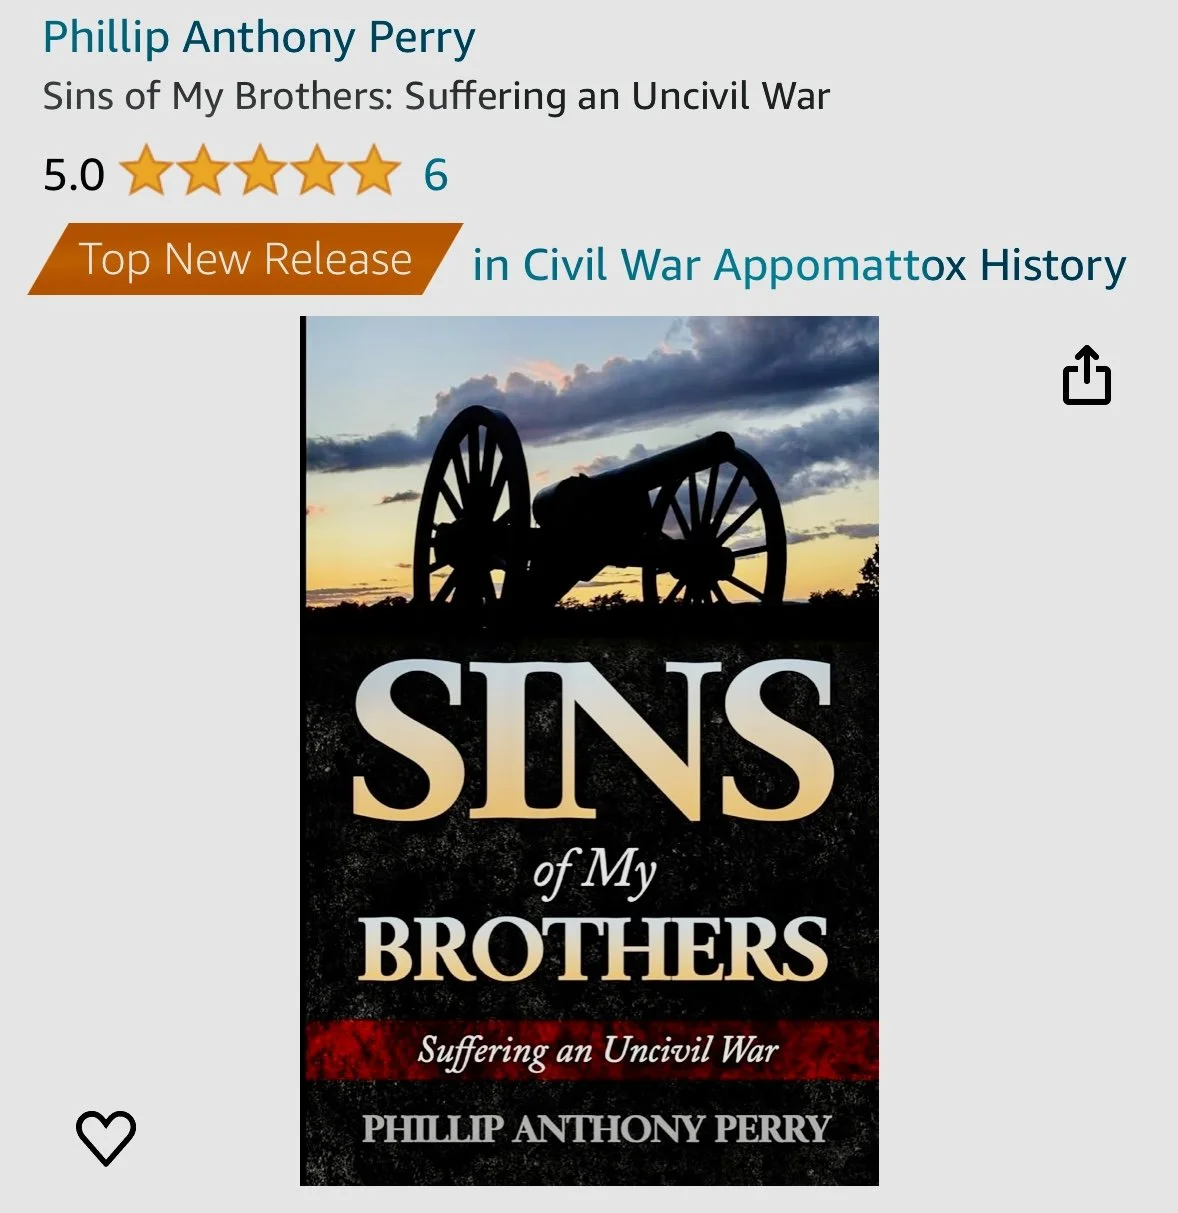Screen dimensions: 1178x1213
Task: Open the Civil War Appomattox History category
Action: coord(799,265)
